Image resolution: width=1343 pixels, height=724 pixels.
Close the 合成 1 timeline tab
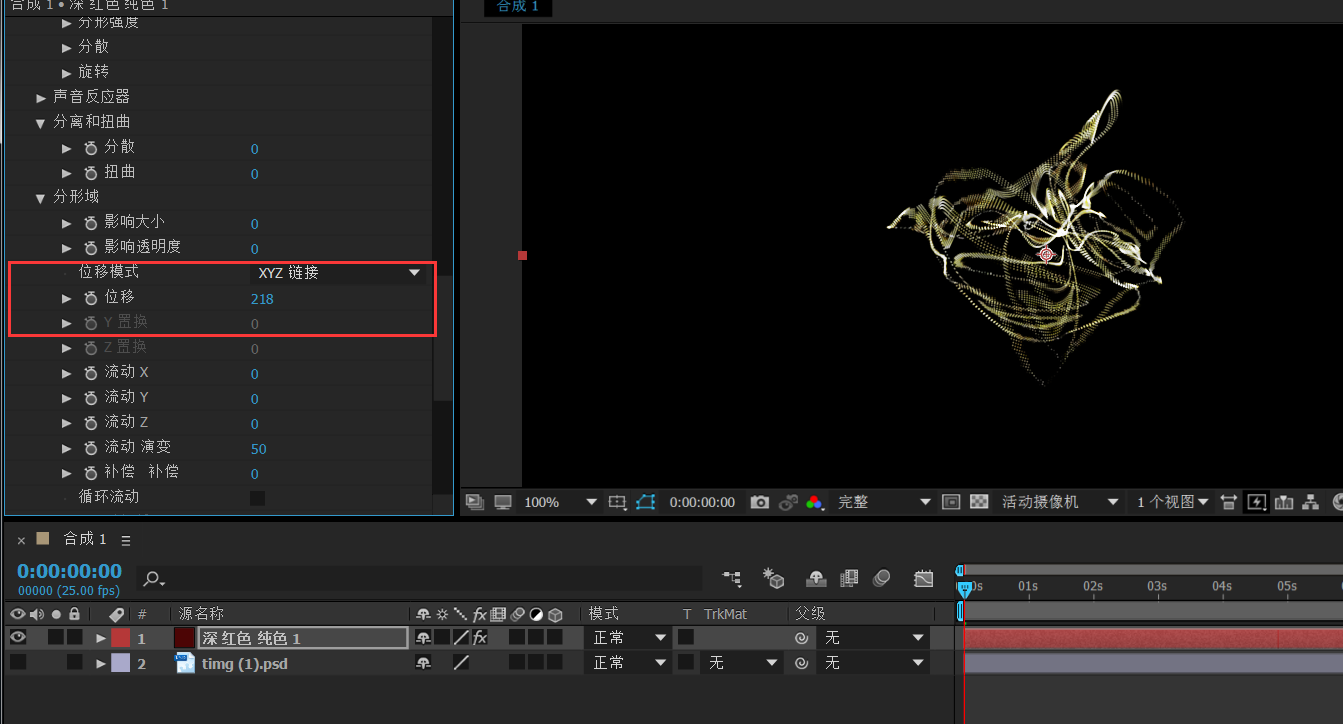point(21,540)
